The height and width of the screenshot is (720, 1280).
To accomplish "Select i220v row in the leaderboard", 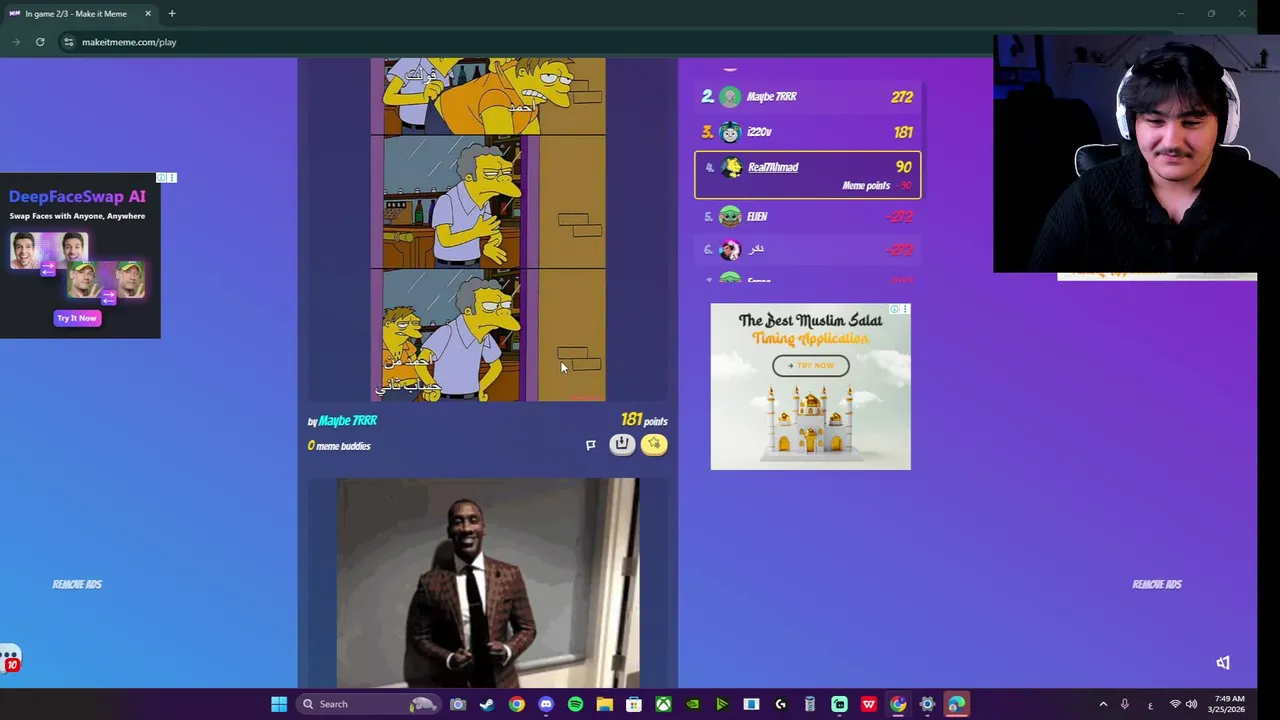I will click(807, 132).
